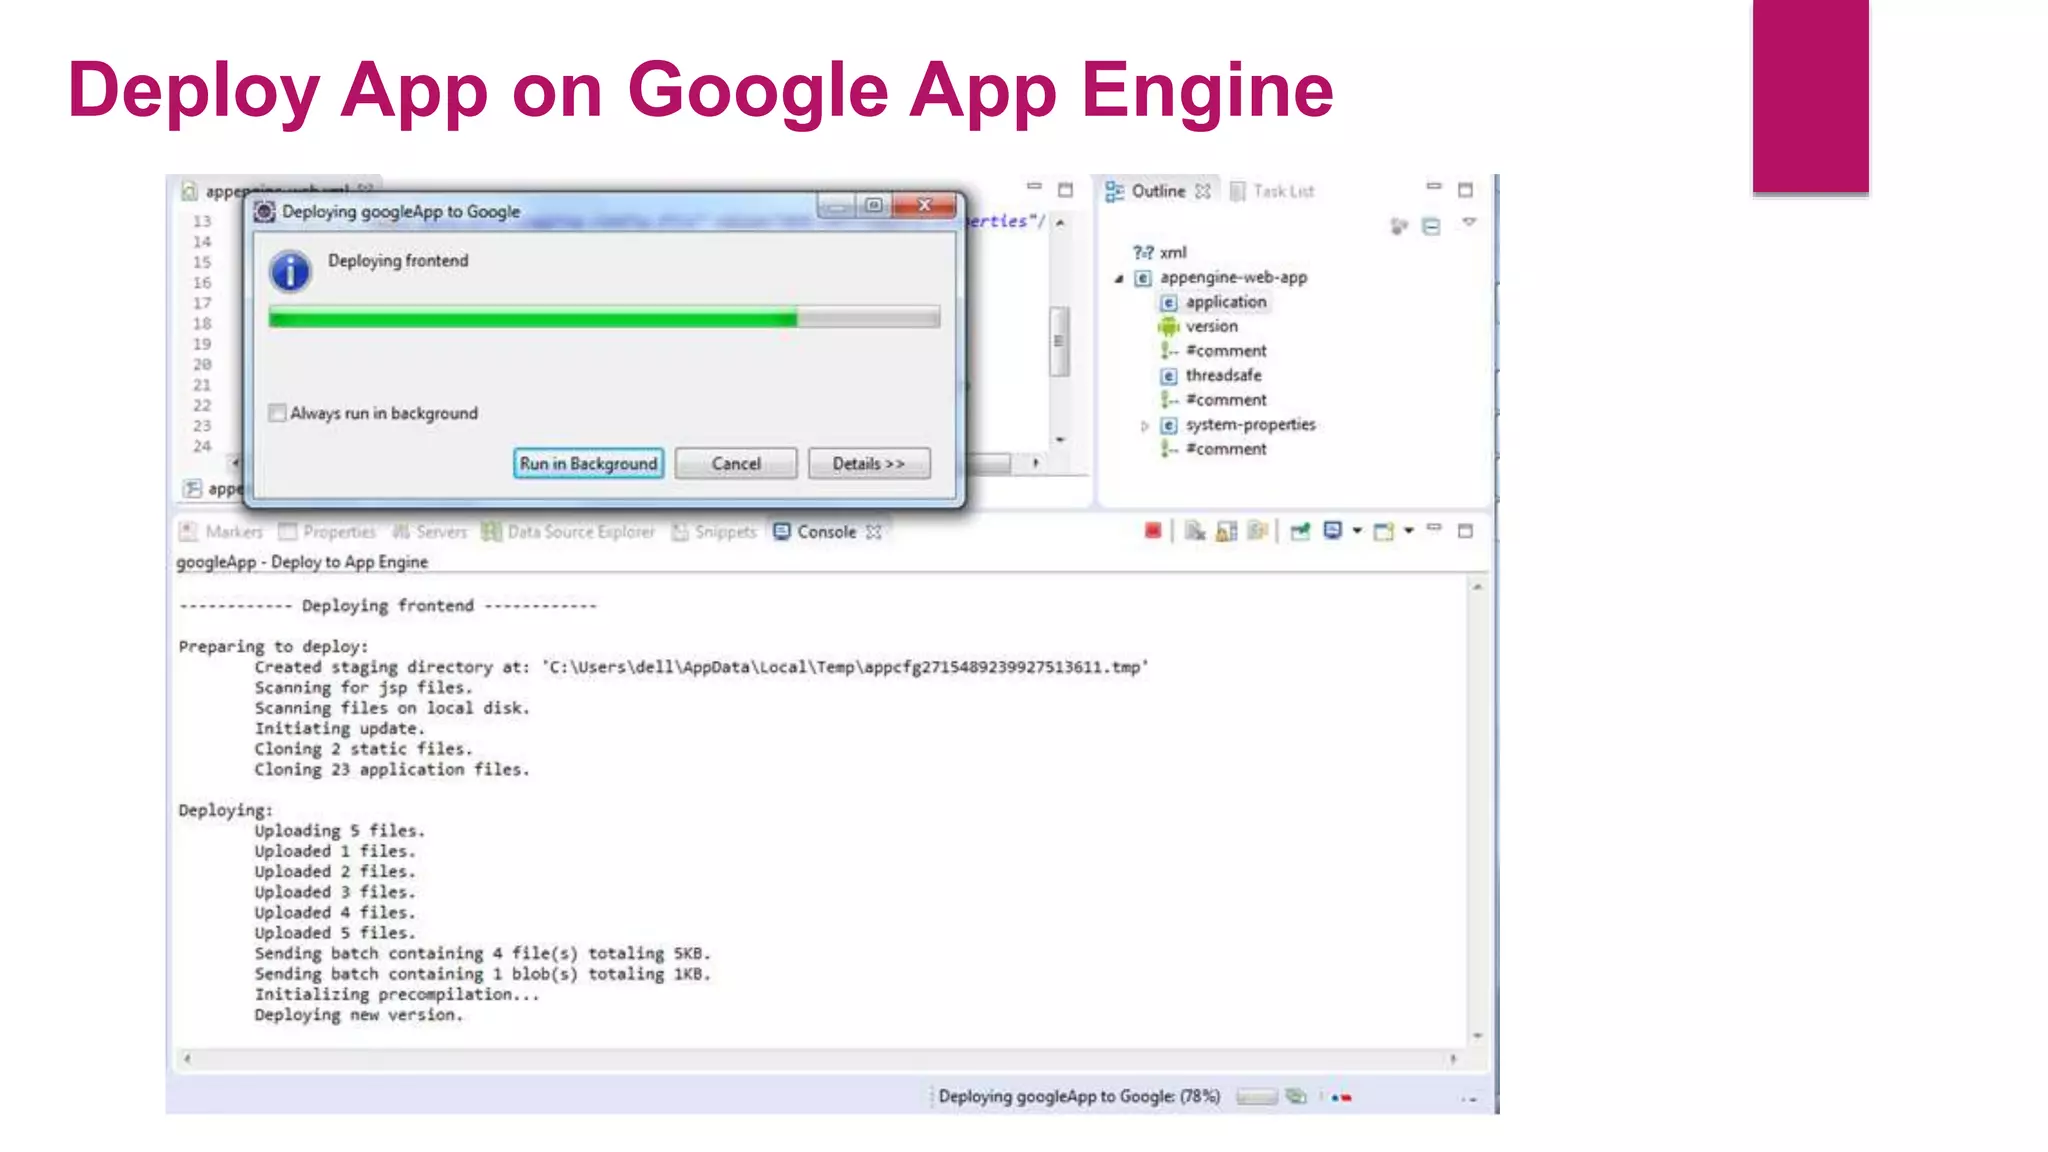Click icon left of Collapse All in Outline
This screenshot has height=1152, width=2048.
[x=1399, y=227]
